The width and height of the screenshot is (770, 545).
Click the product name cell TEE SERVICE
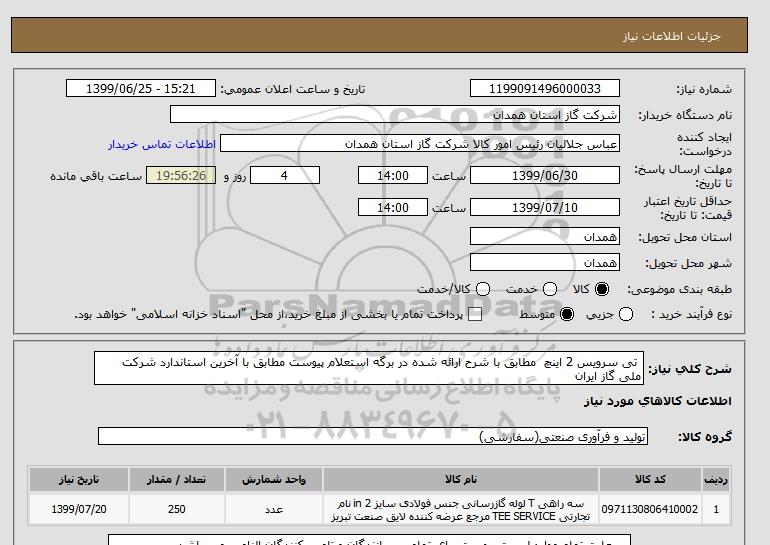point(461,510)
